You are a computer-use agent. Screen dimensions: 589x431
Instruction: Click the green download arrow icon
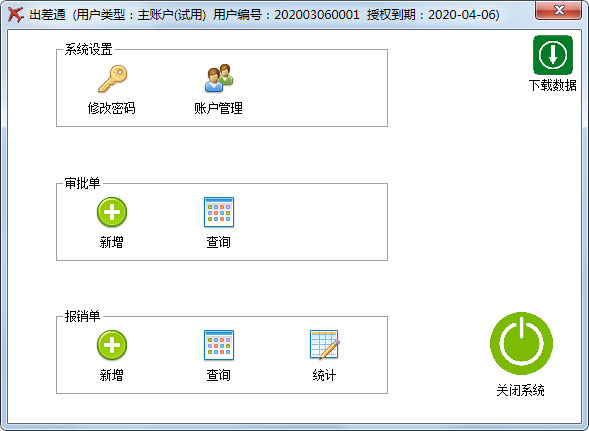[x=553, y=55]
